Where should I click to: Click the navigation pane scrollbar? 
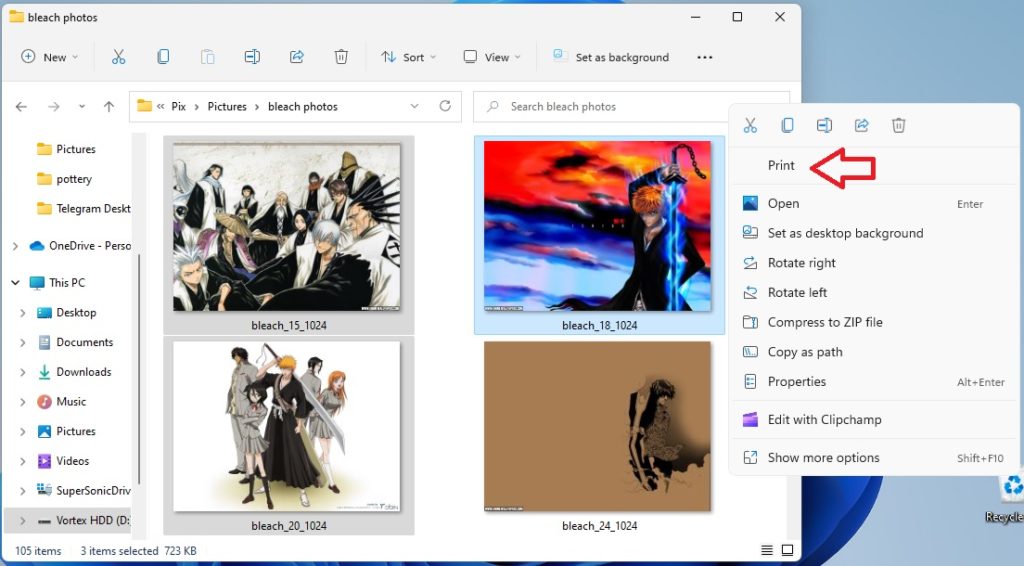[139, 369]
